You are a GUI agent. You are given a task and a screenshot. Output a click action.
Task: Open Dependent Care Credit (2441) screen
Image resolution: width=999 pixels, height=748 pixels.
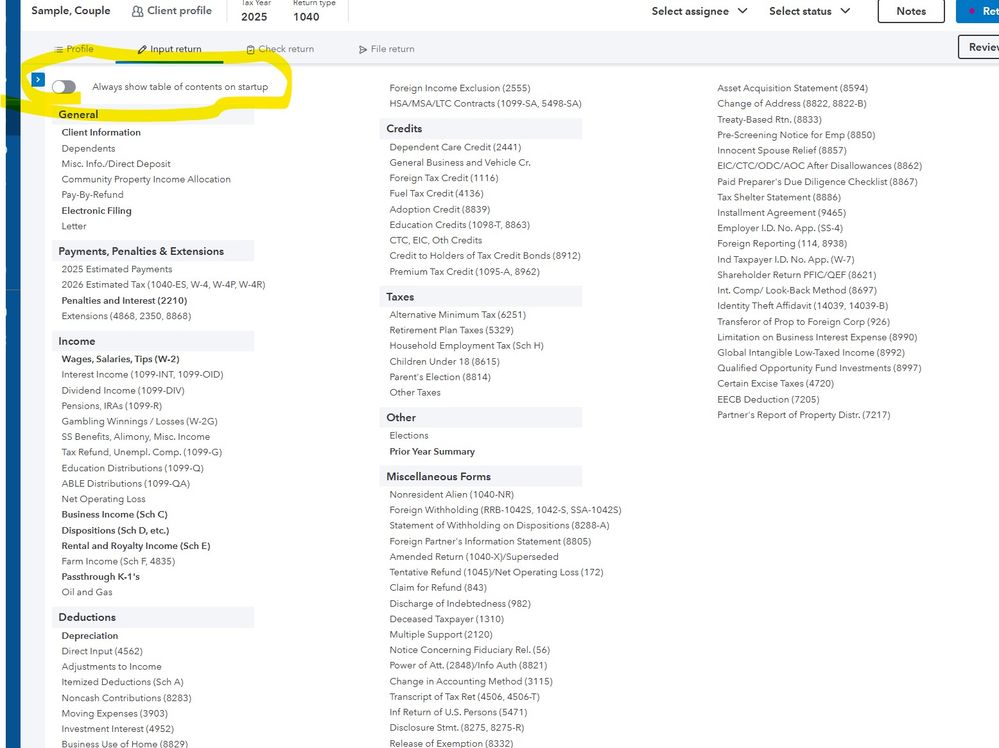[x=454, y=147]
